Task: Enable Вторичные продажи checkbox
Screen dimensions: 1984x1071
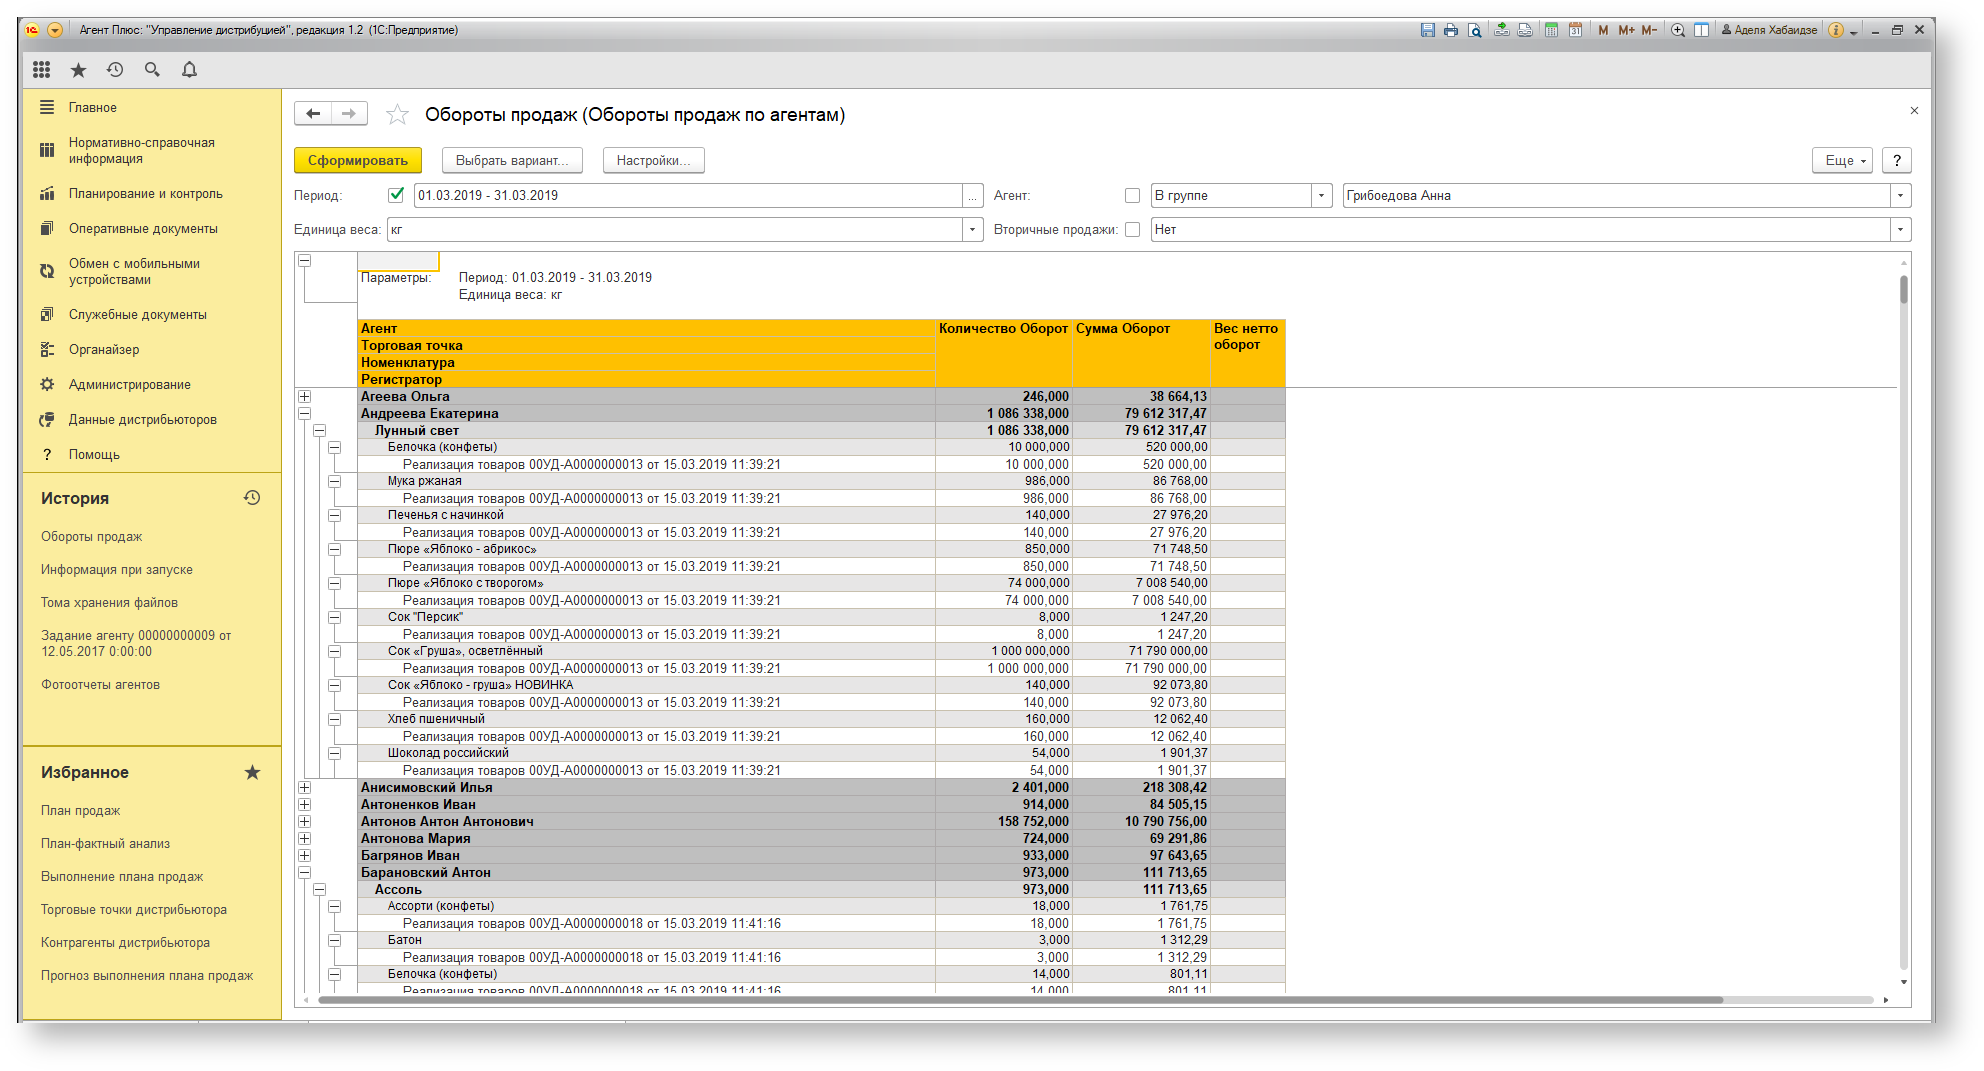Action: 1132,230
